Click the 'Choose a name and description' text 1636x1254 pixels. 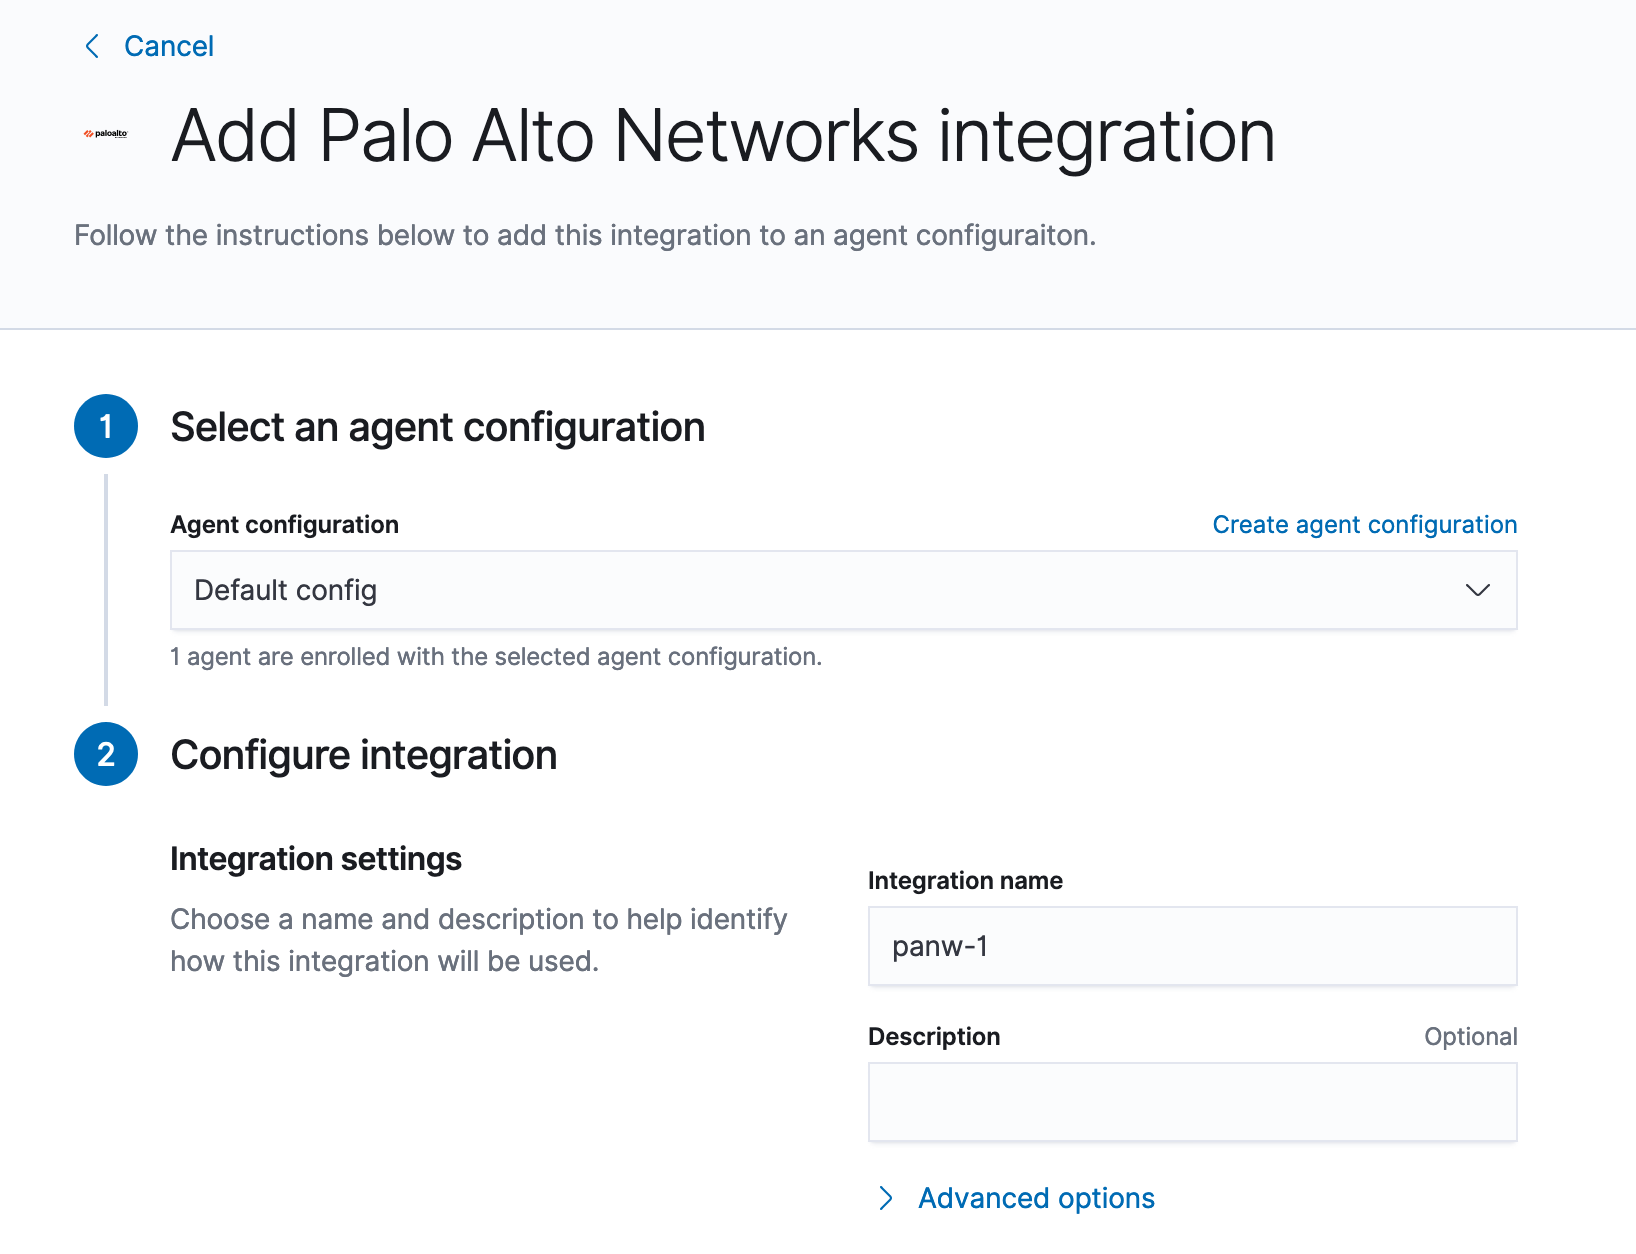tap(479, 940)
